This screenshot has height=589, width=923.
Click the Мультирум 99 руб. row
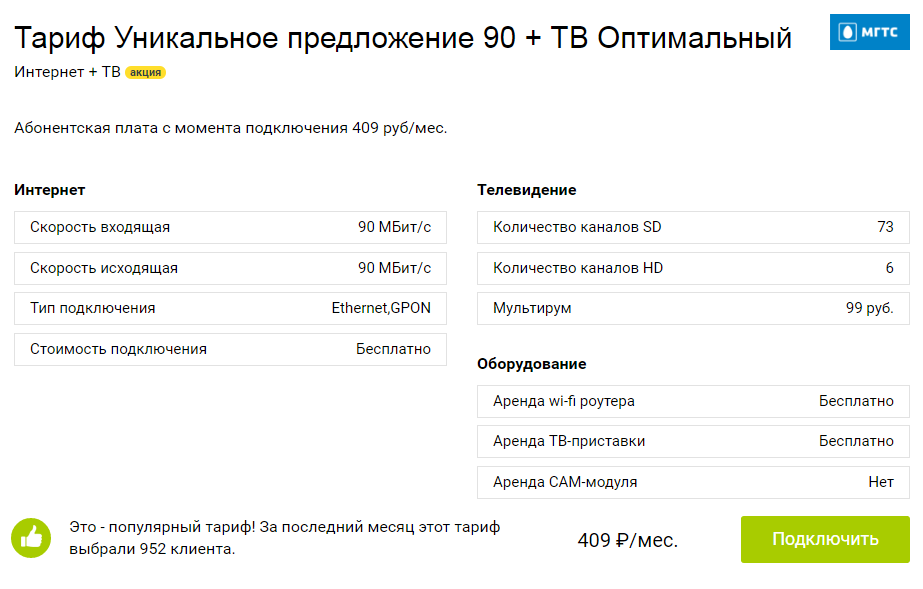tap(693, 308)
